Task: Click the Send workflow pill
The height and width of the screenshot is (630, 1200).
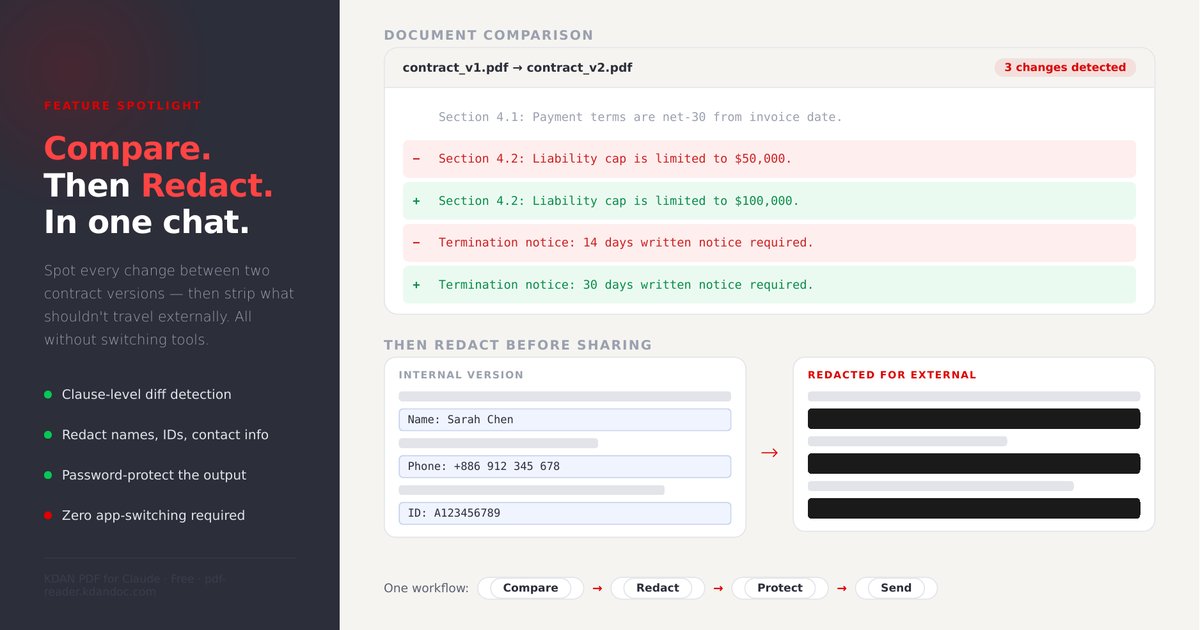Action: click(x=896, y=588)
